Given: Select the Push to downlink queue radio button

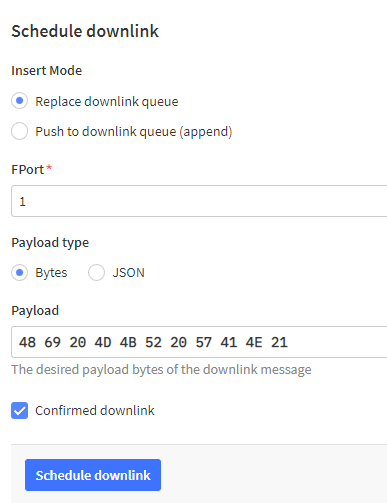Looking at the screenshot, I should (x=19, y=131).
